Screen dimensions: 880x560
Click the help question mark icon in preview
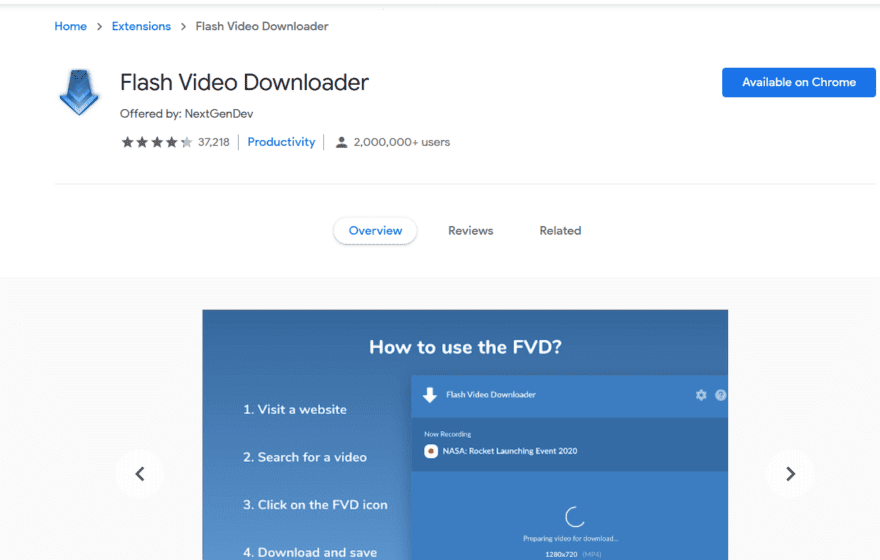click(x=721, y=395)
